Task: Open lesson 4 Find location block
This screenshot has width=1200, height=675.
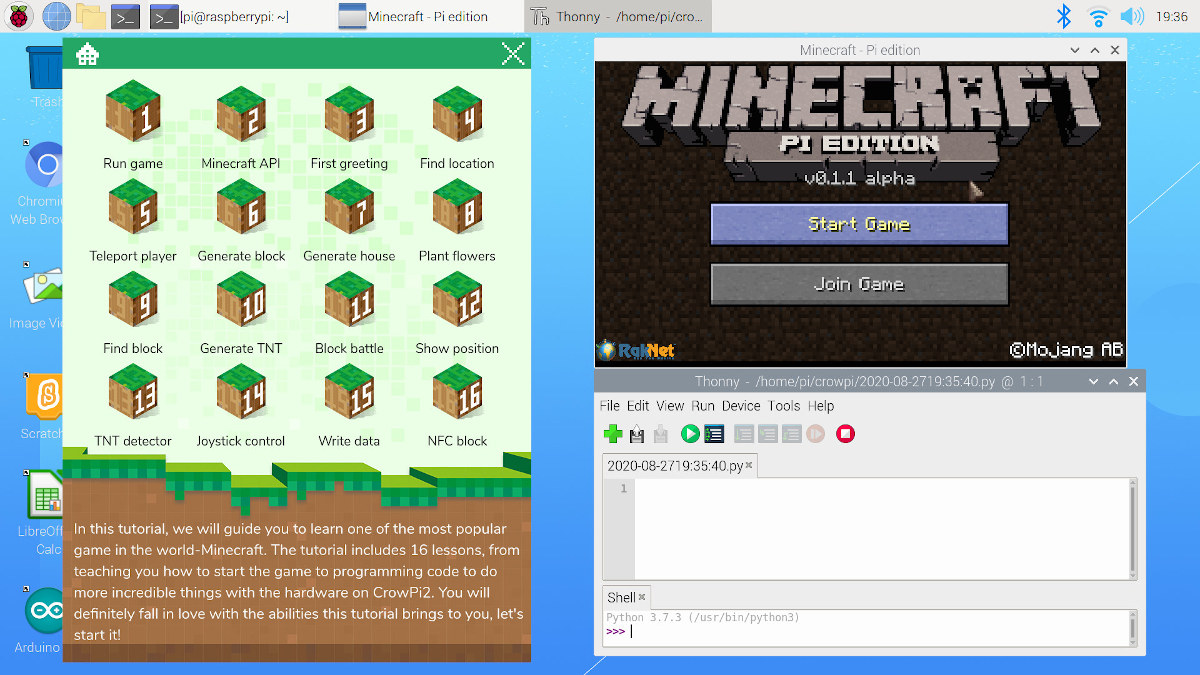Action: point(457,115)
